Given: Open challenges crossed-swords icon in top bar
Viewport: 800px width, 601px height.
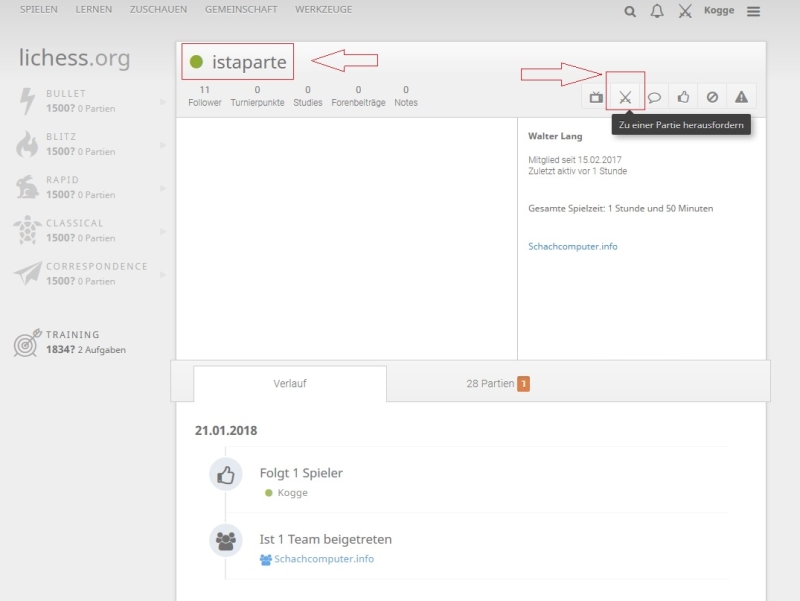Looking at the screenshot, I should coord(685,11).
